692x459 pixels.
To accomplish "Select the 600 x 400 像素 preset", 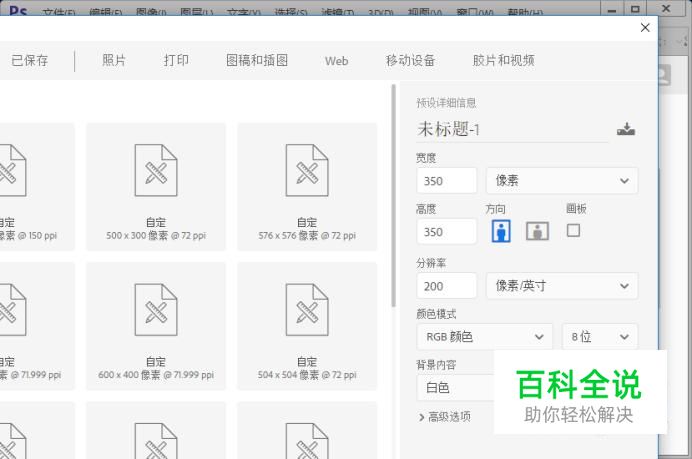I will (156, 326).
